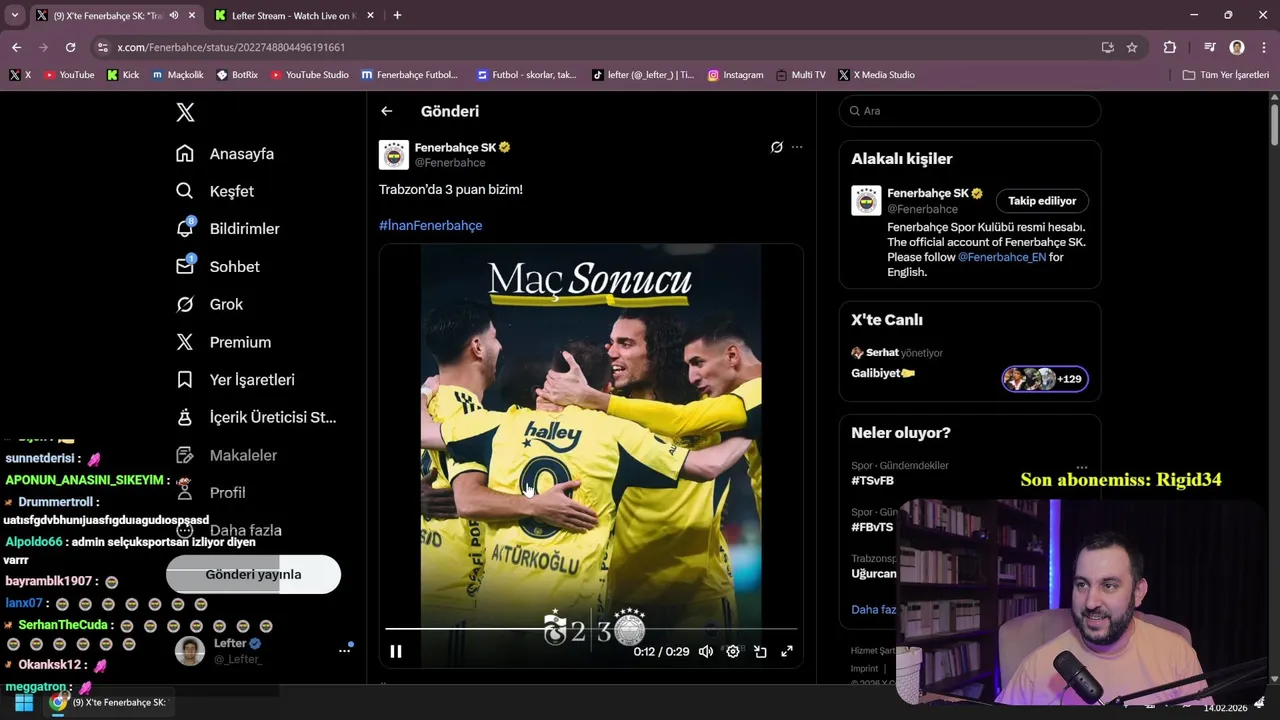1280x720 pixels.
Task: Click Gönderi yayınla button
Action: coord(253,574)
